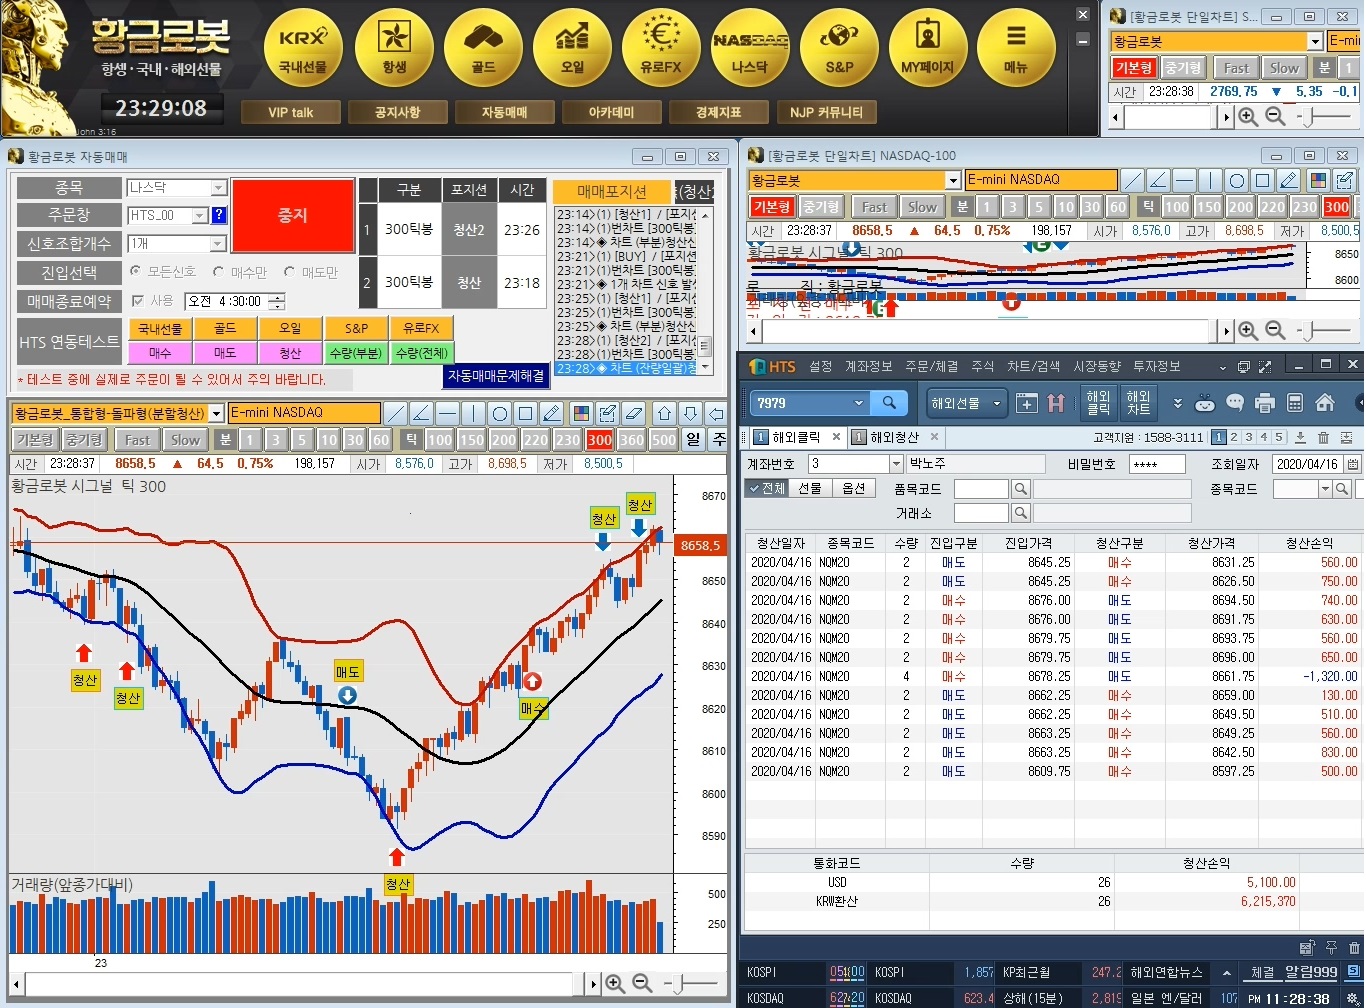This screenshot has height=1008, width=1366.
Task: Select the vertical line tool in main chart
Action: coord(474,413)
